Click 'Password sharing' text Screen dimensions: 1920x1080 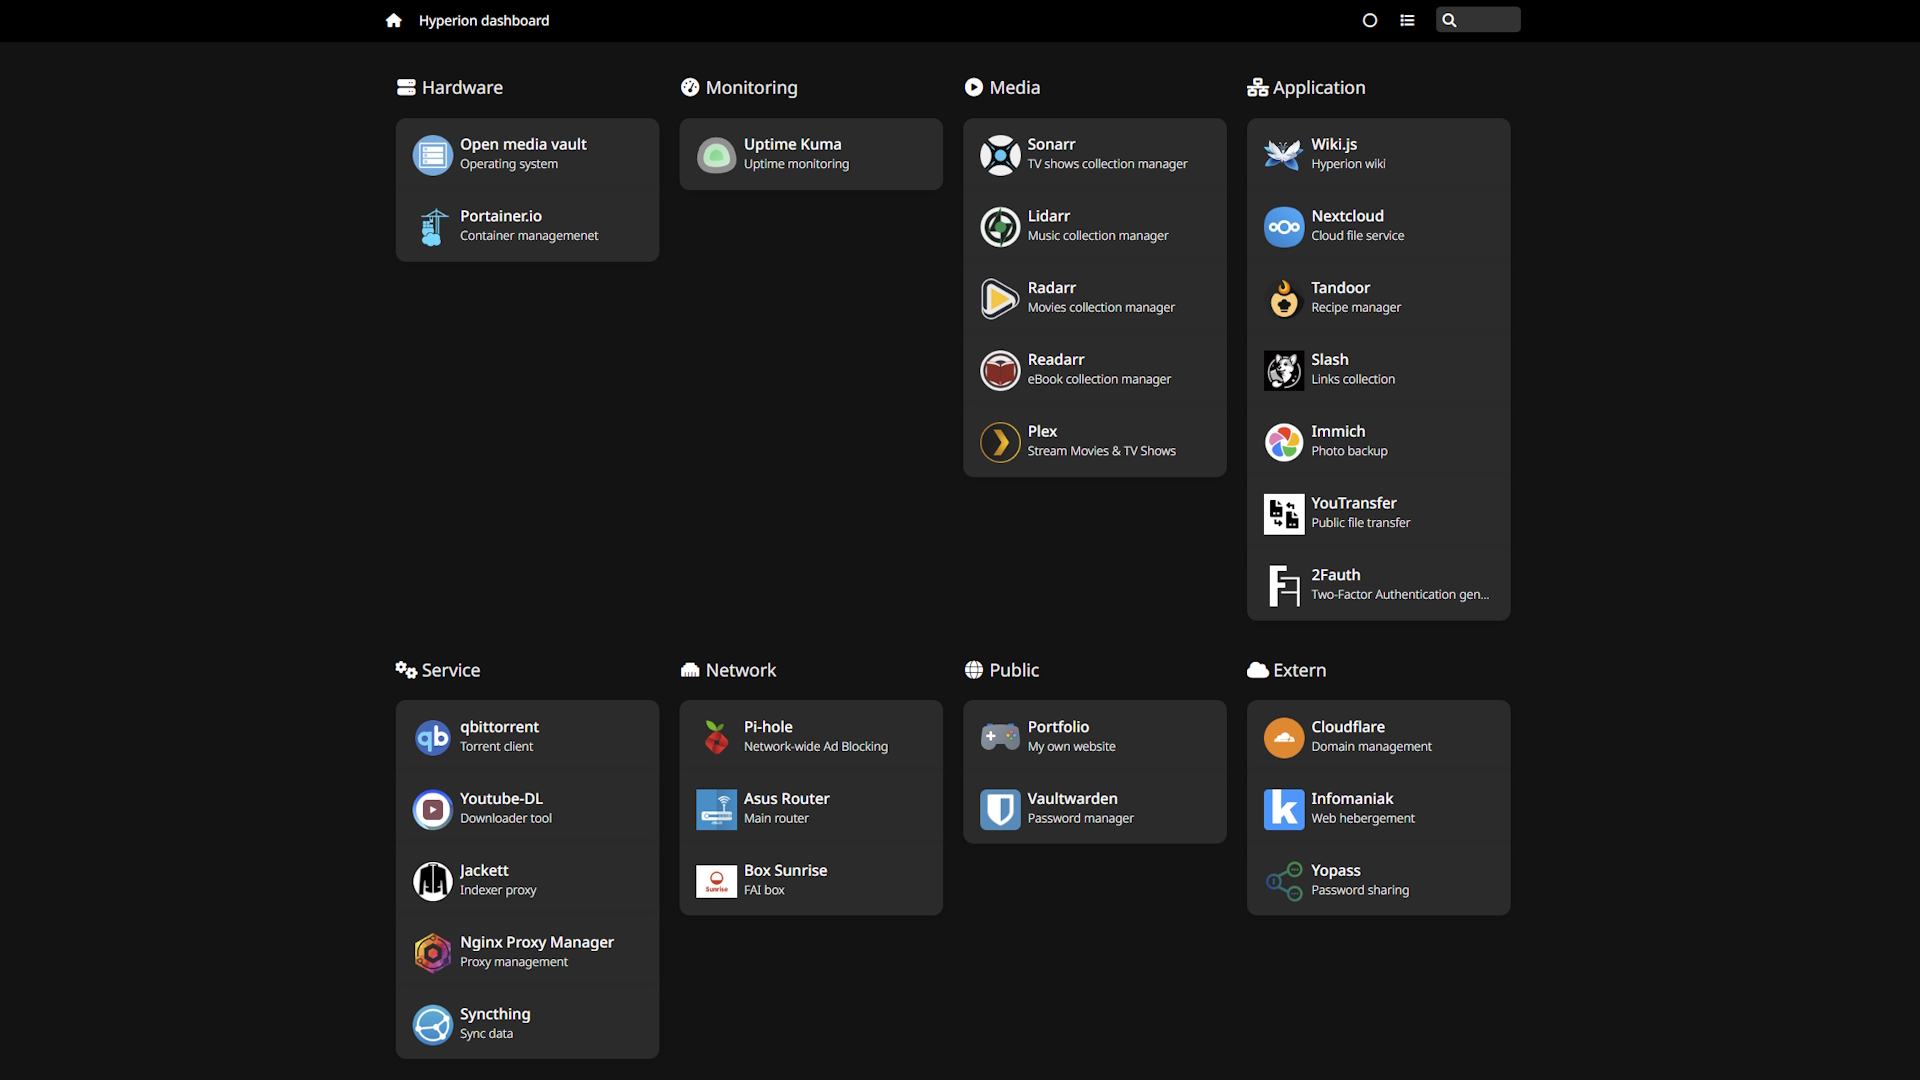(1360, 891)
